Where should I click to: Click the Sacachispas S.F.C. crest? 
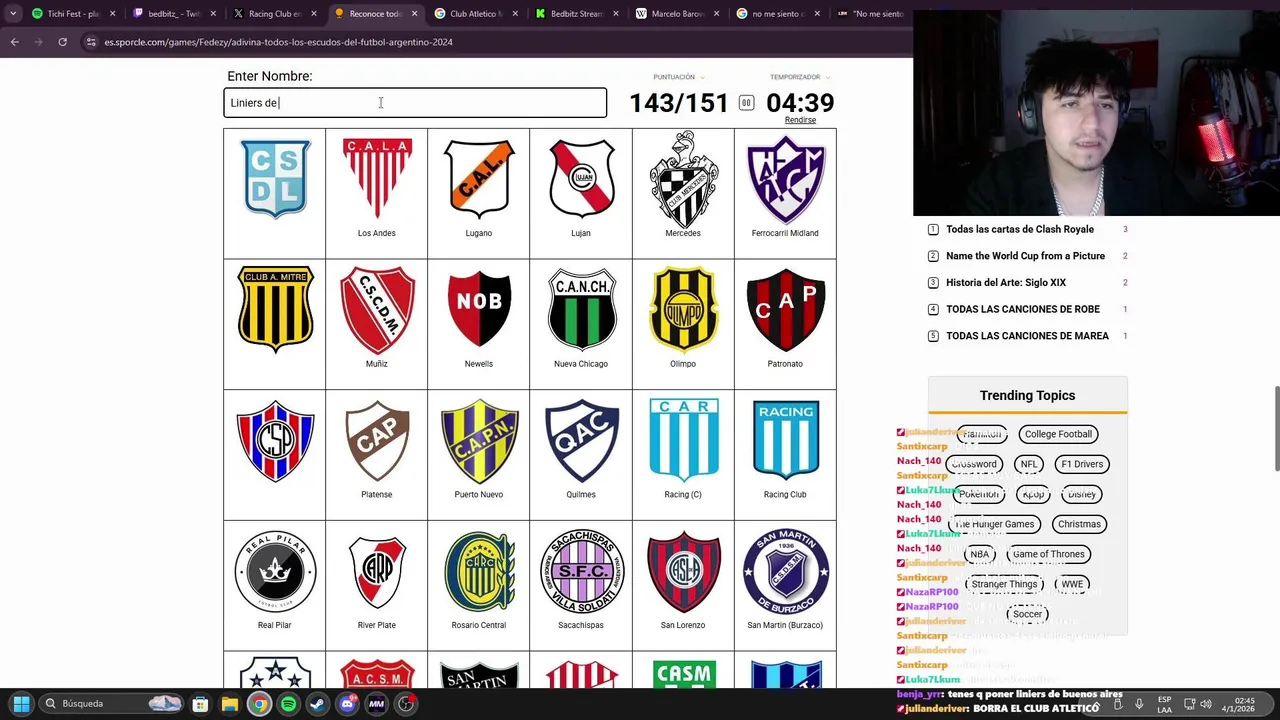click(x=581, y=571)
